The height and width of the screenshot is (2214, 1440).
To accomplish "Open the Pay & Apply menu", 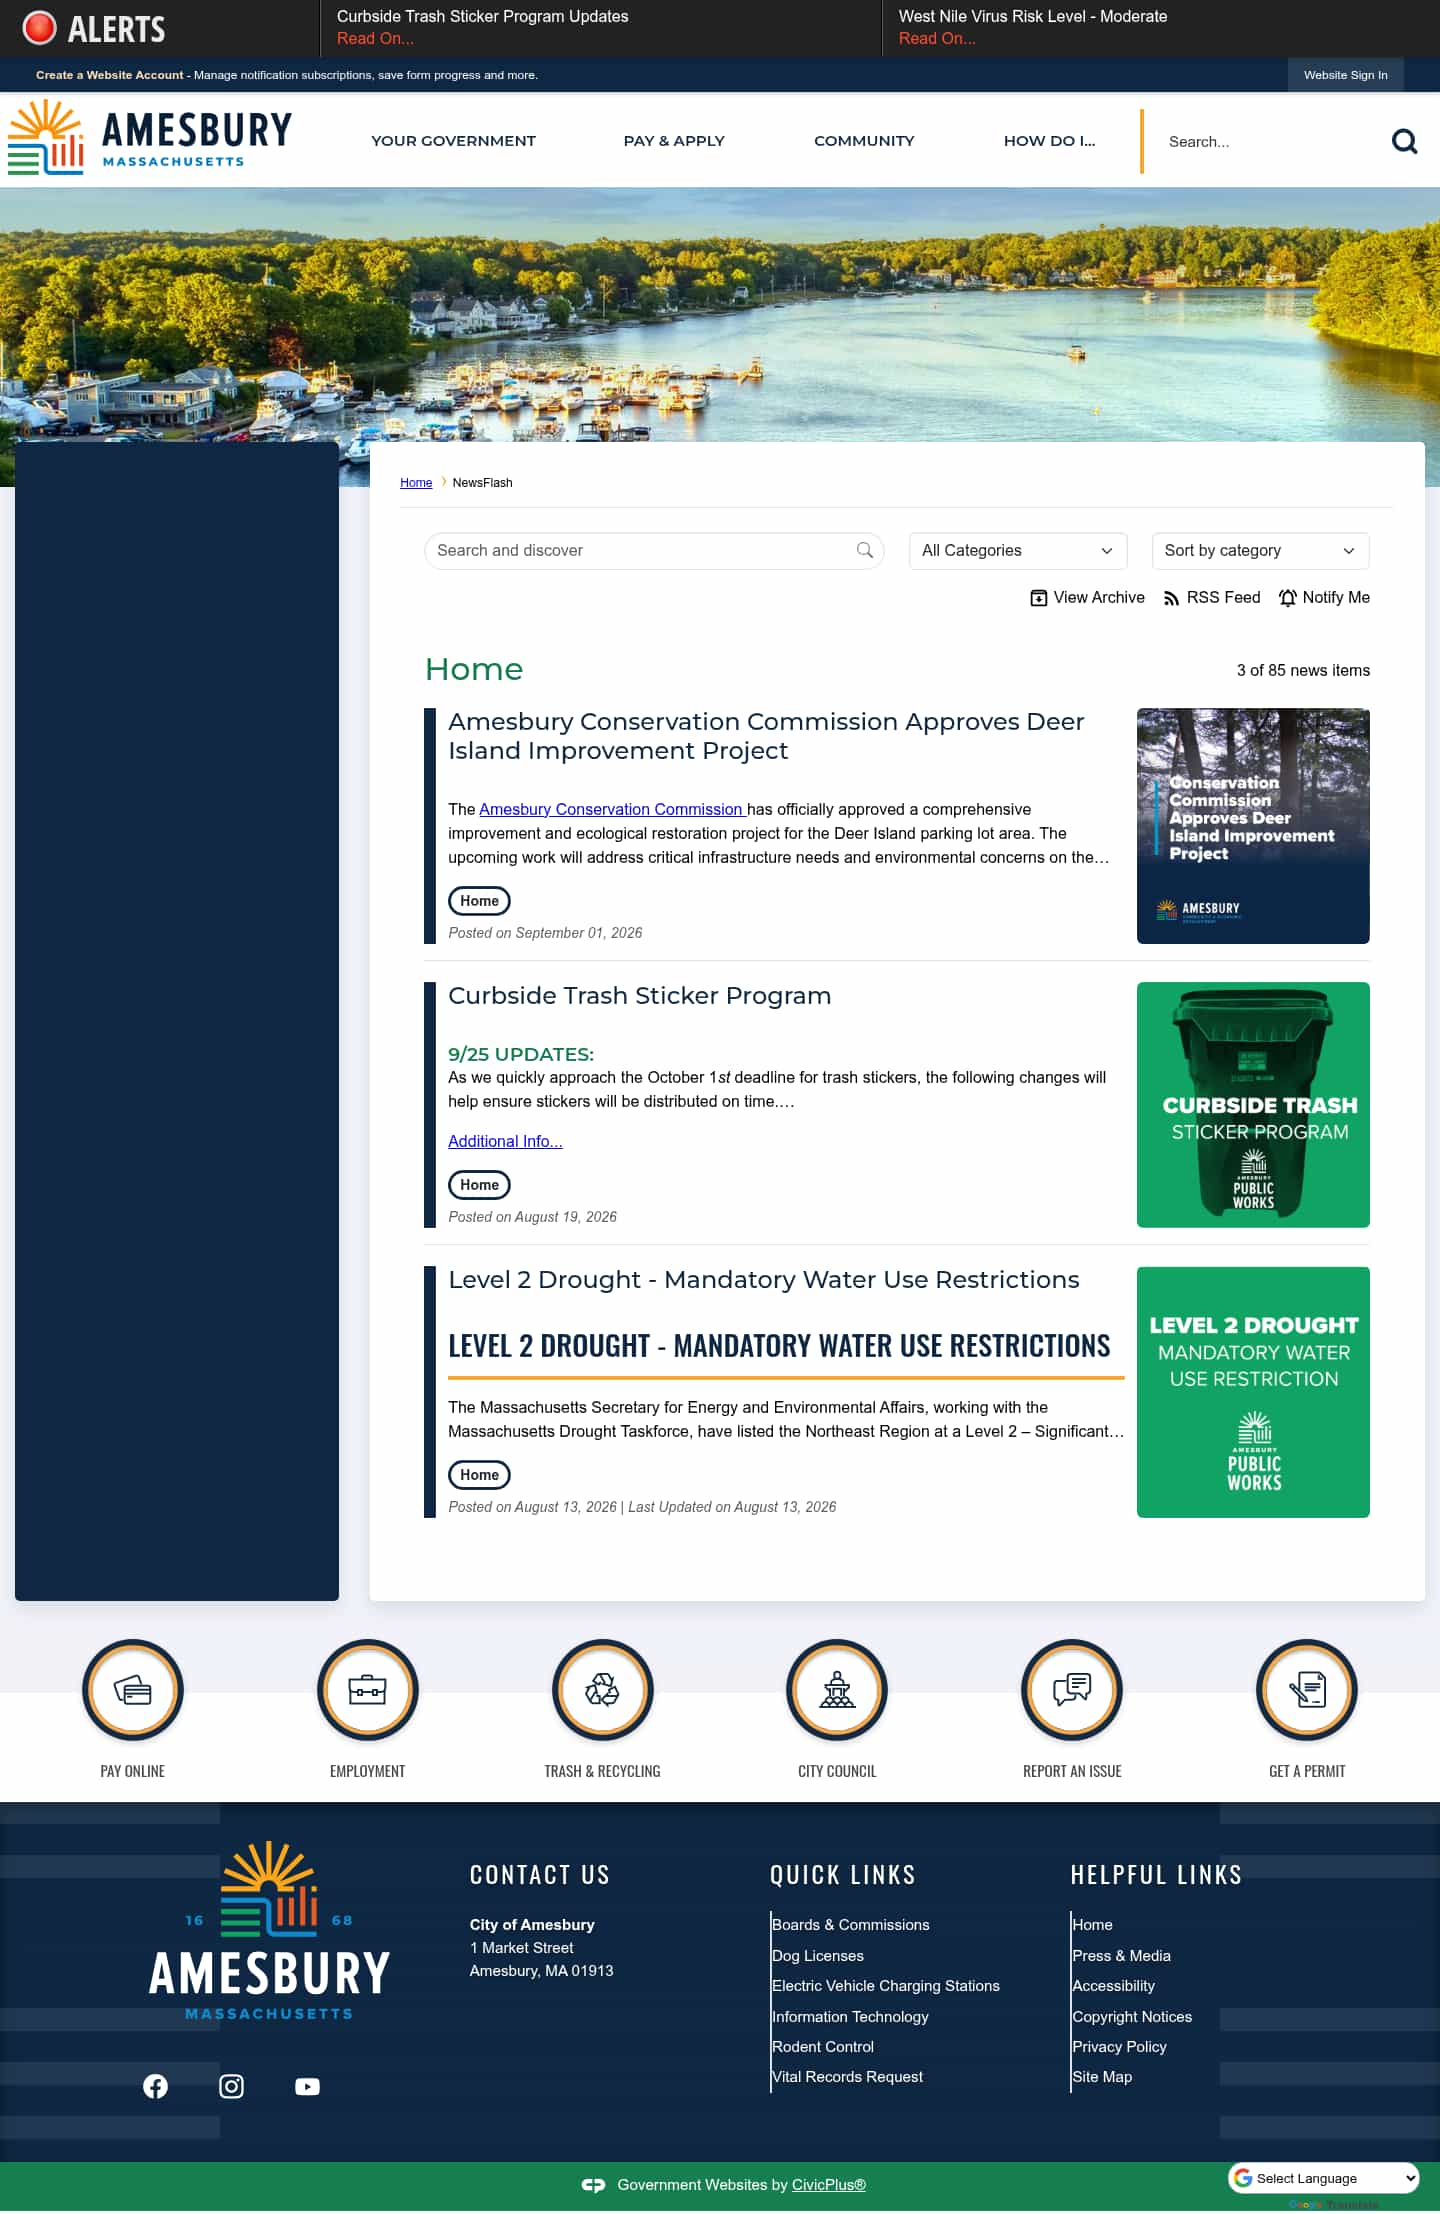I will [x=674, y=141].
